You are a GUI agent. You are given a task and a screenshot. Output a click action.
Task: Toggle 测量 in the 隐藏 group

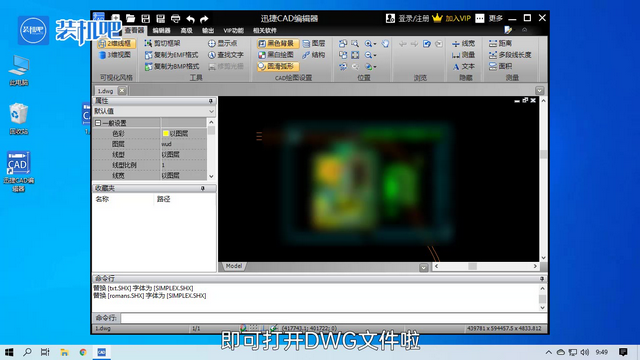coord(463,55)
